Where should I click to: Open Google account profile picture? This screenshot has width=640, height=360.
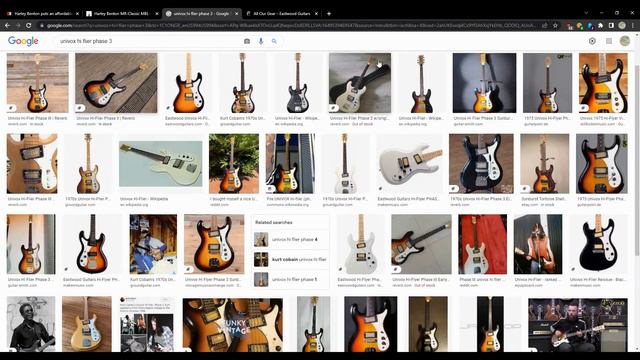pyautogui.click(x=624, y=41)
